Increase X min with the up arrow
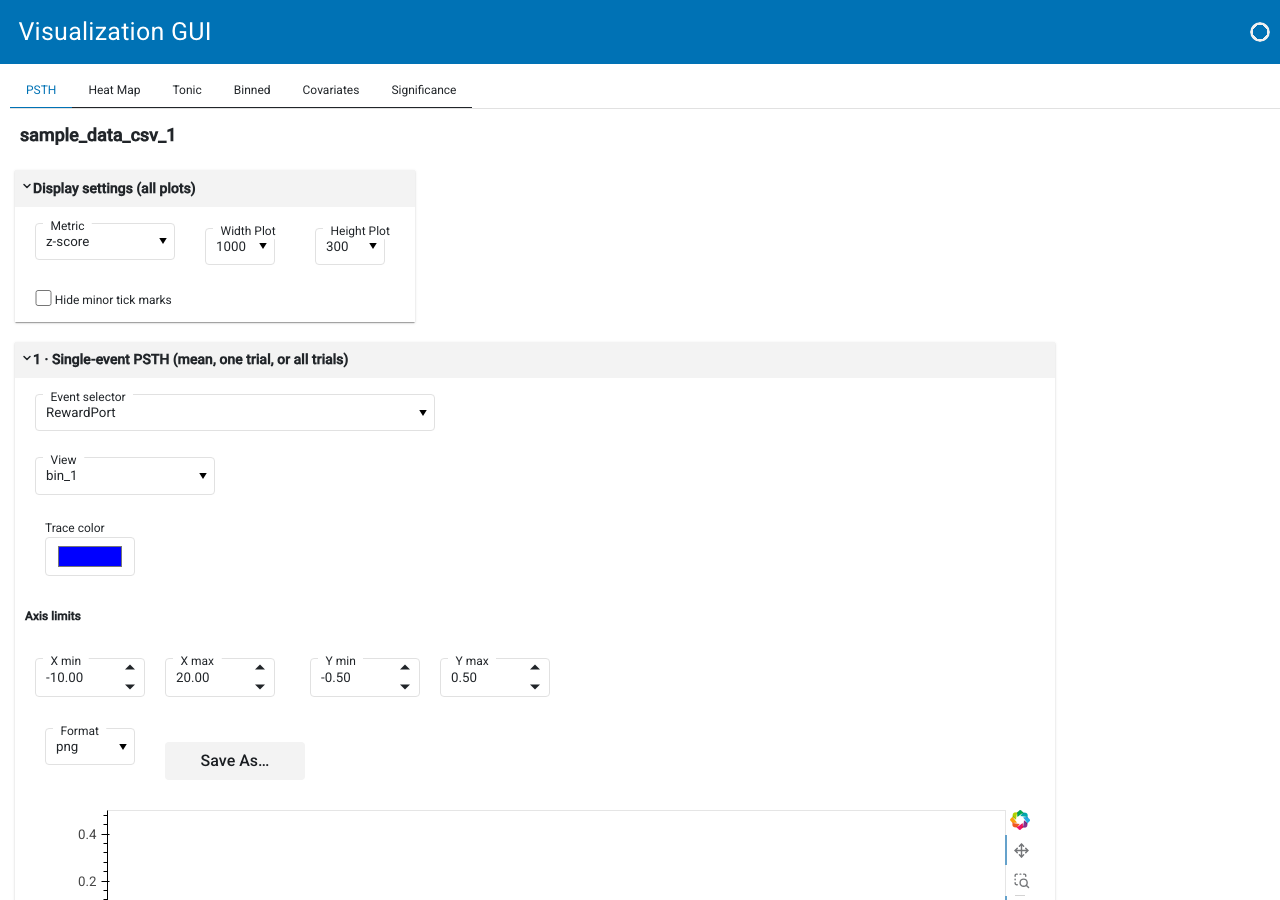Image resolution: width=1280 pixels, height=900 pixels. pyautogui.click(x=130, y=668)
